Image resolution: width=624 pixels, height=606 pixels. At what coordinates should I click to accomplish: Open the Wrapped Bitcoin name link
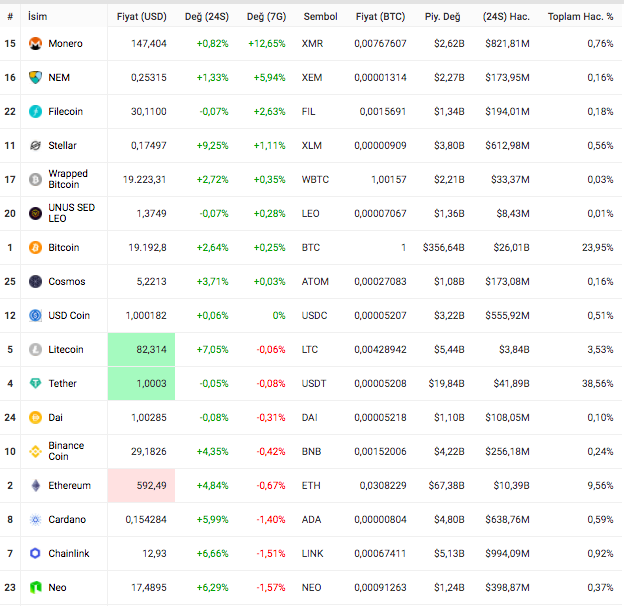68,179
